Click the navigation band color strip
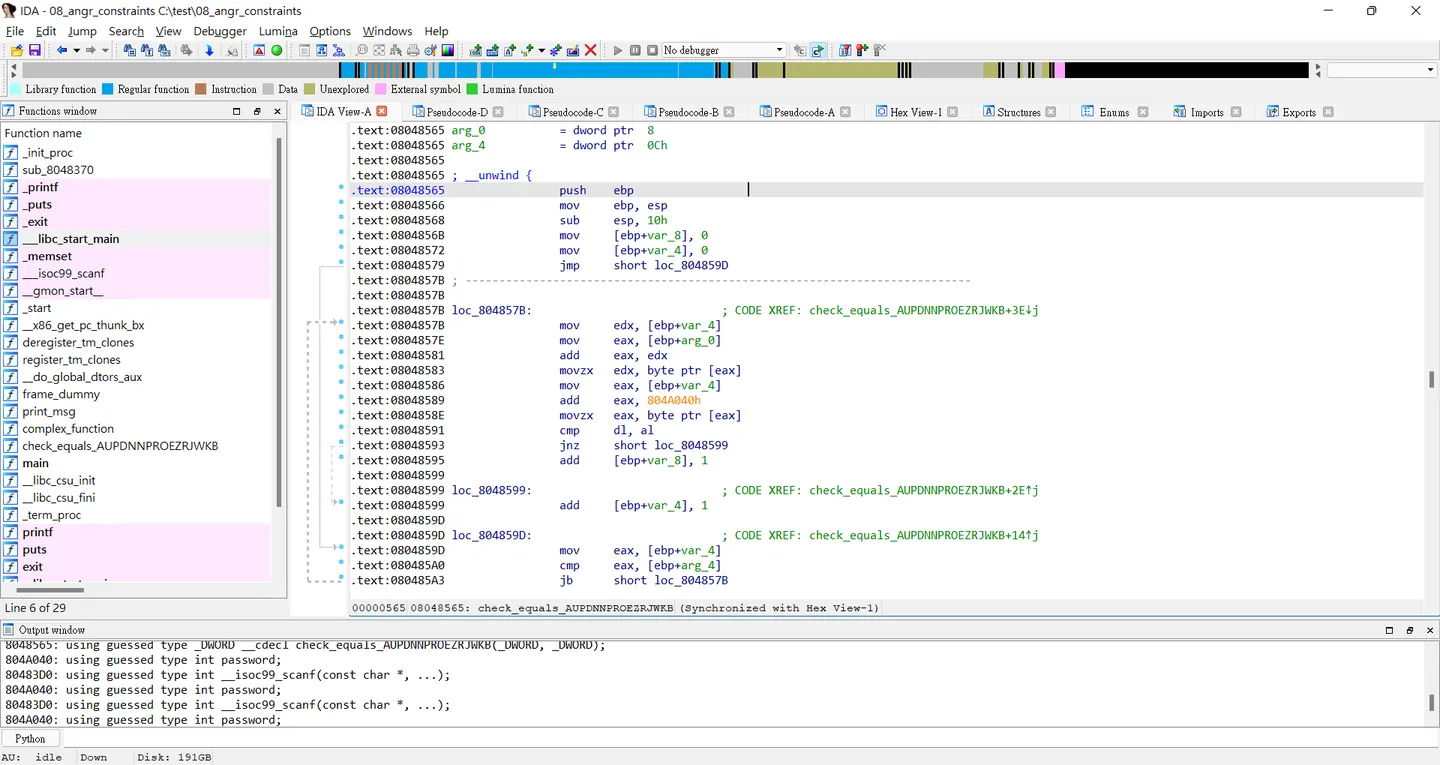 tap(665, 70)
